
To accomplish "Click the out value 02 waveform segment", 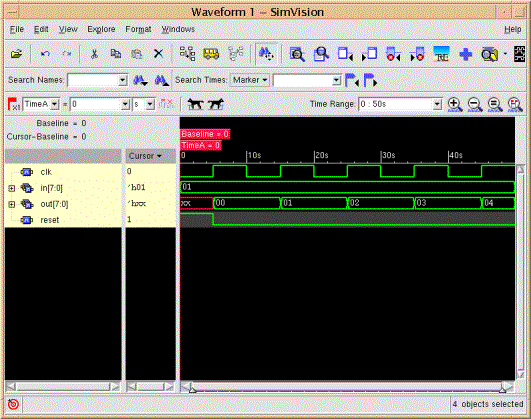I will [x=381, y=203].
